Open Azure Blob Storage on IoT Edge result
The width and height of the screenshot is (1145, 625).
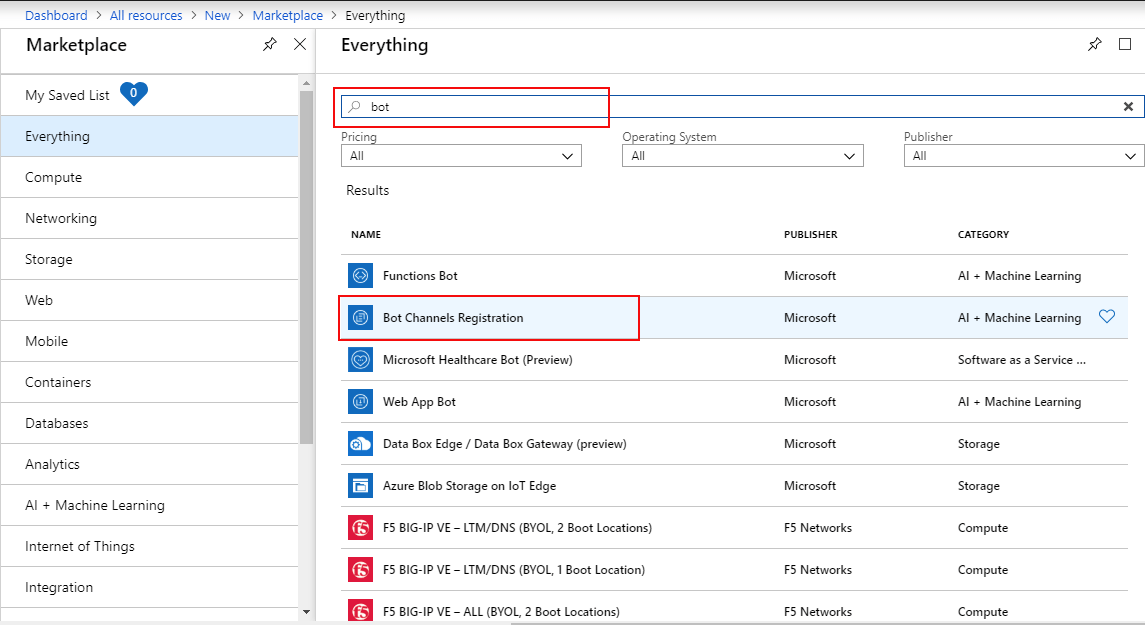[x=734, y=486]
